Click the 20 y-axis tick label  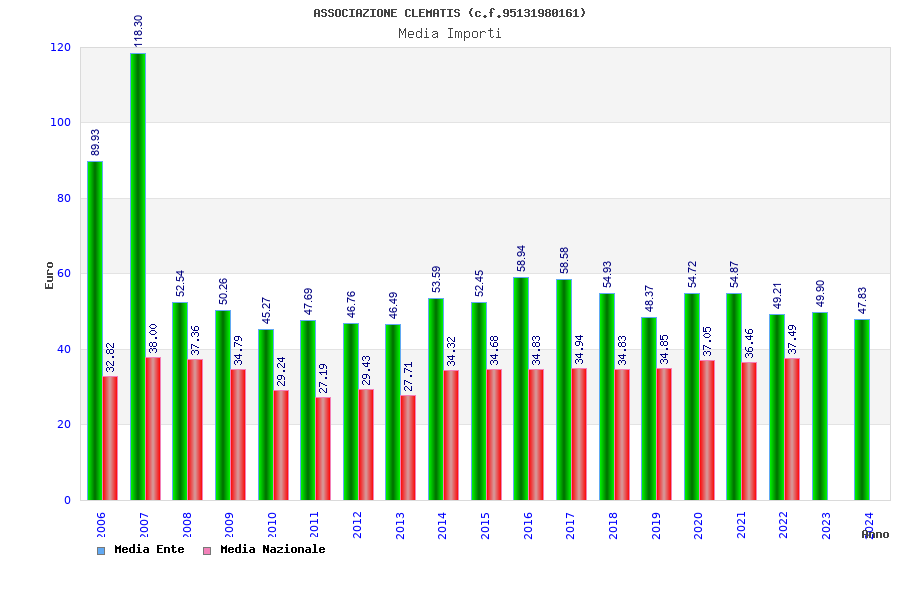point(64,424)
